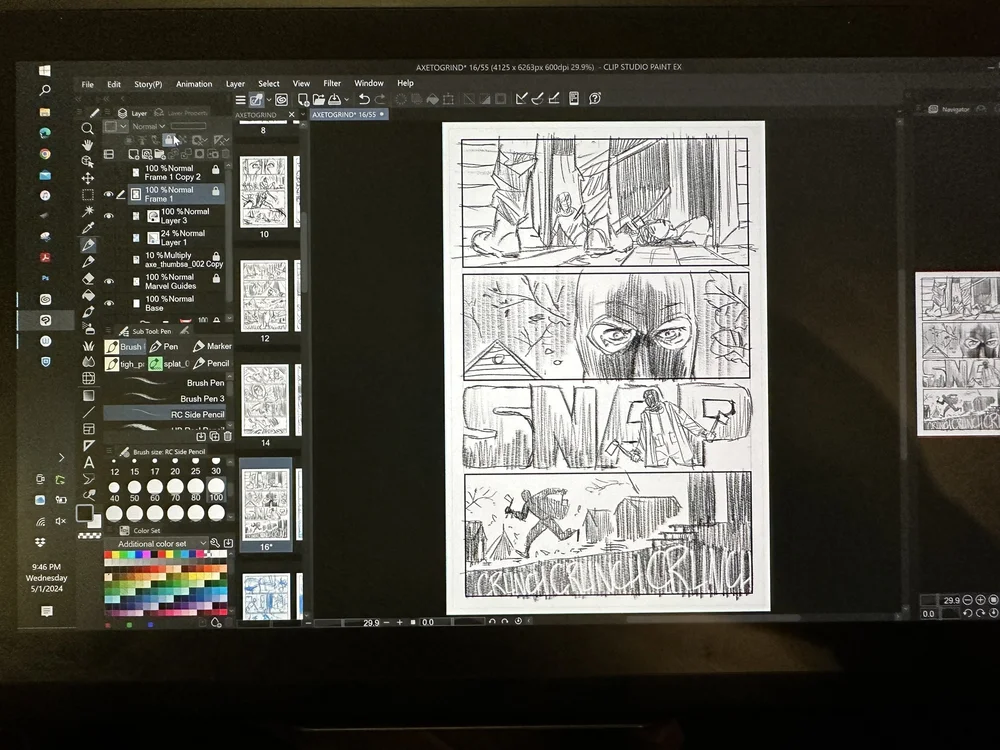Select the Text tool
This screenshot has width=1000, height=750.
(x=89, y=462)
